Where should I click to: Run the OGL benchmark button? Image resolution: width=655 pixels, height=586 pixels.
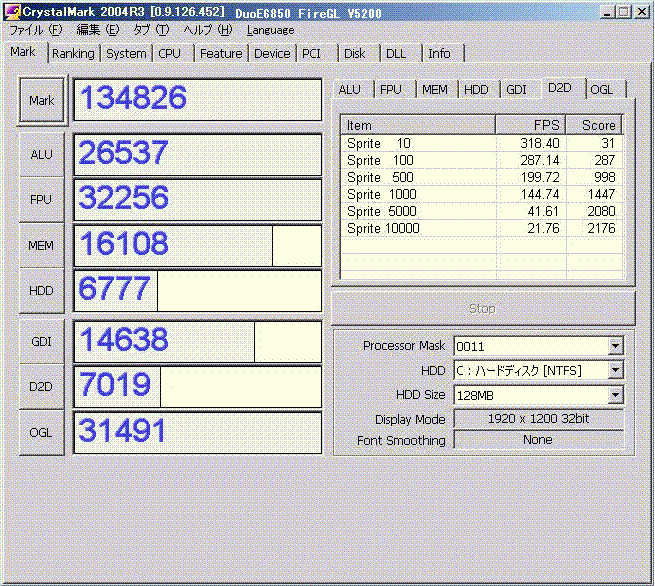click(x=42, y=433)
